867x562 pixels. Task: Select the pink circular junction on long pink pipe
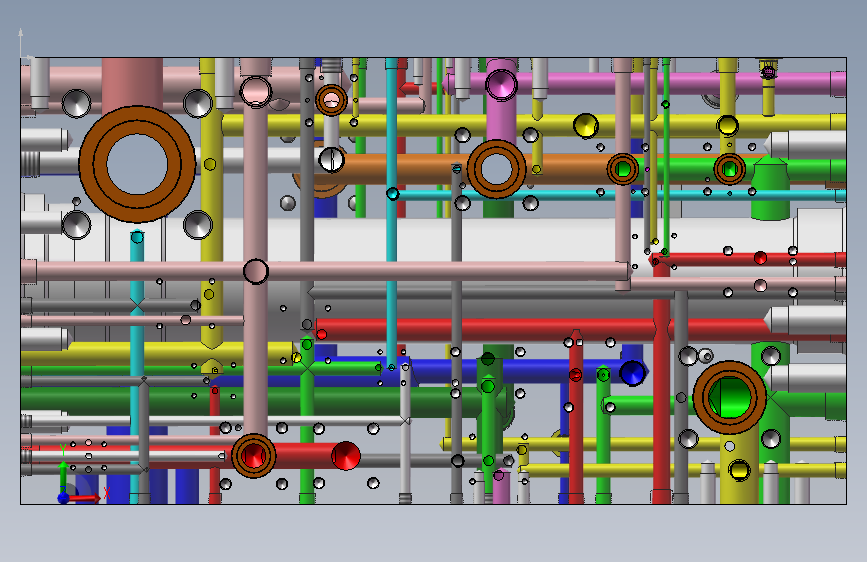click(255, 272)
